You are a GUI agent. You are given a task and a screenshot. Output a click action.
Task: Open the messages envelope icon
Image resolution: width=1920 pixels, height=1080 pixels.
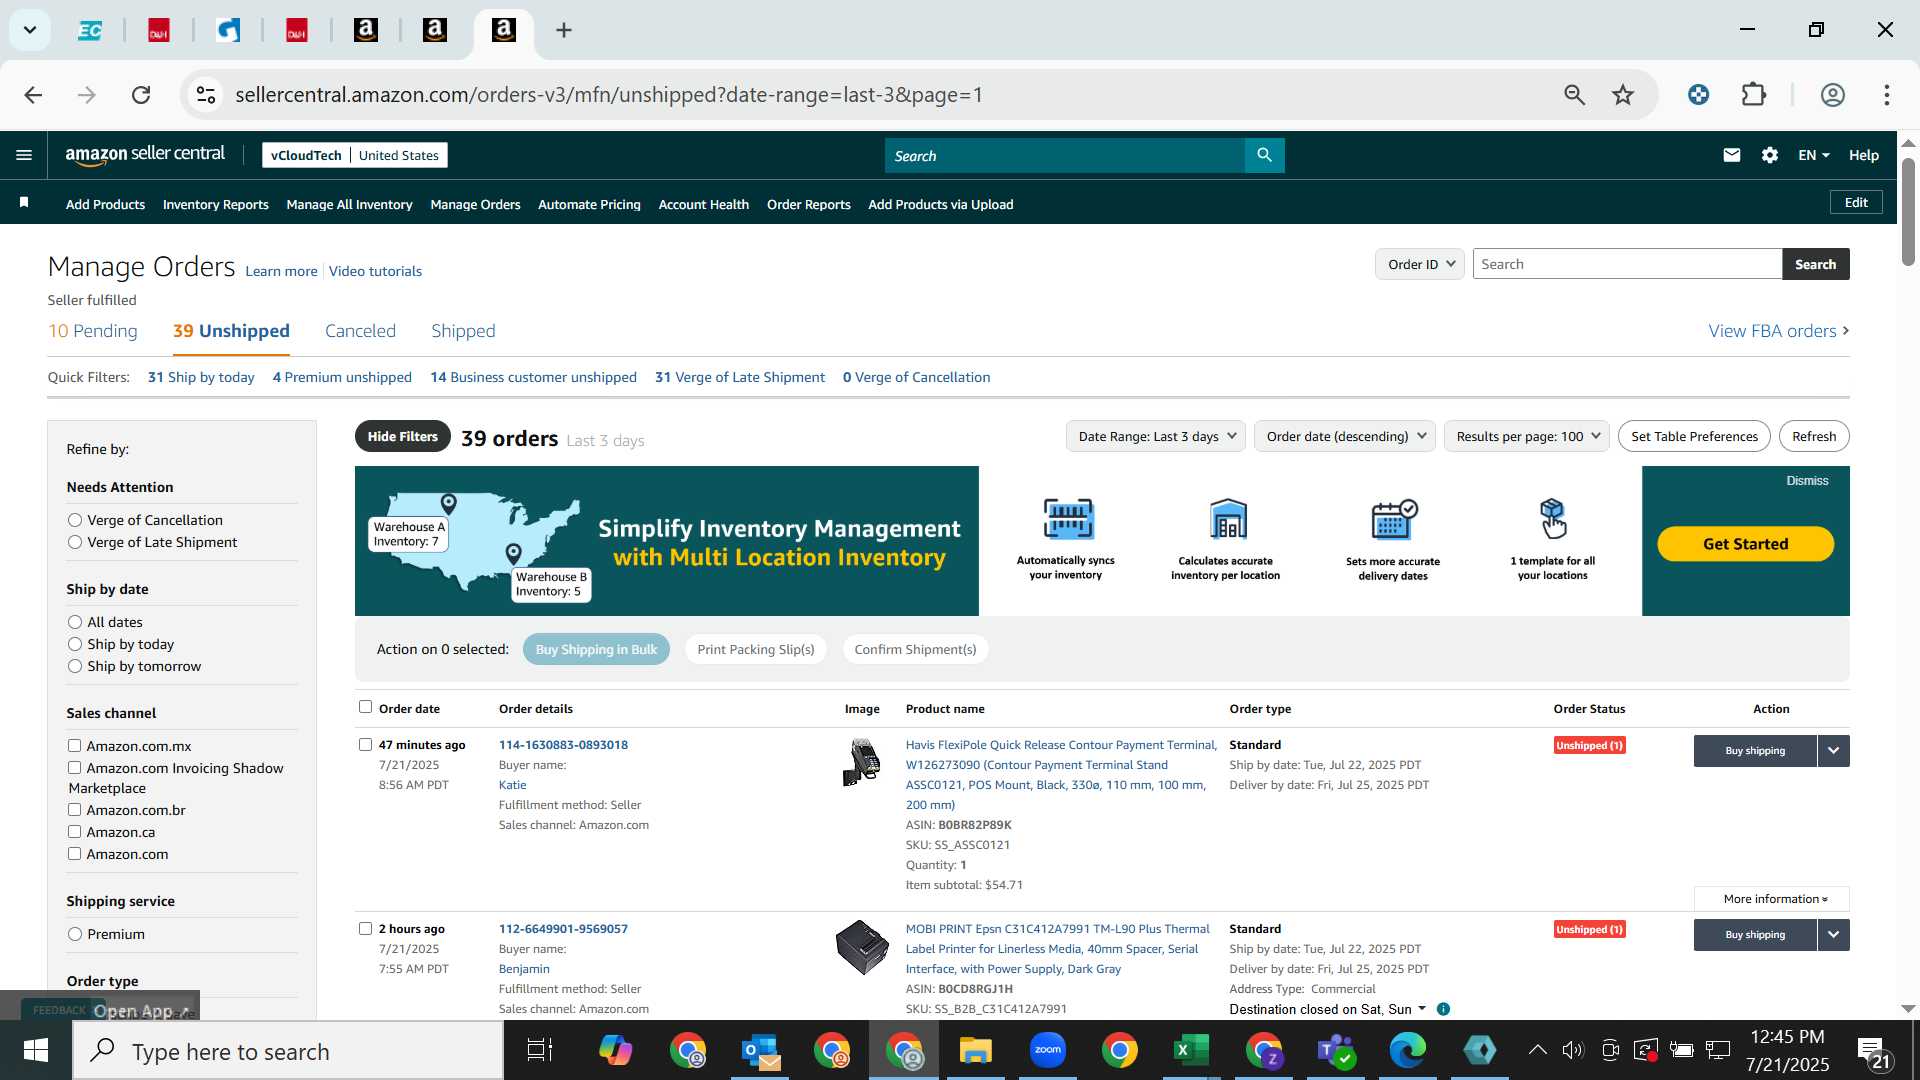(1732, 155)
